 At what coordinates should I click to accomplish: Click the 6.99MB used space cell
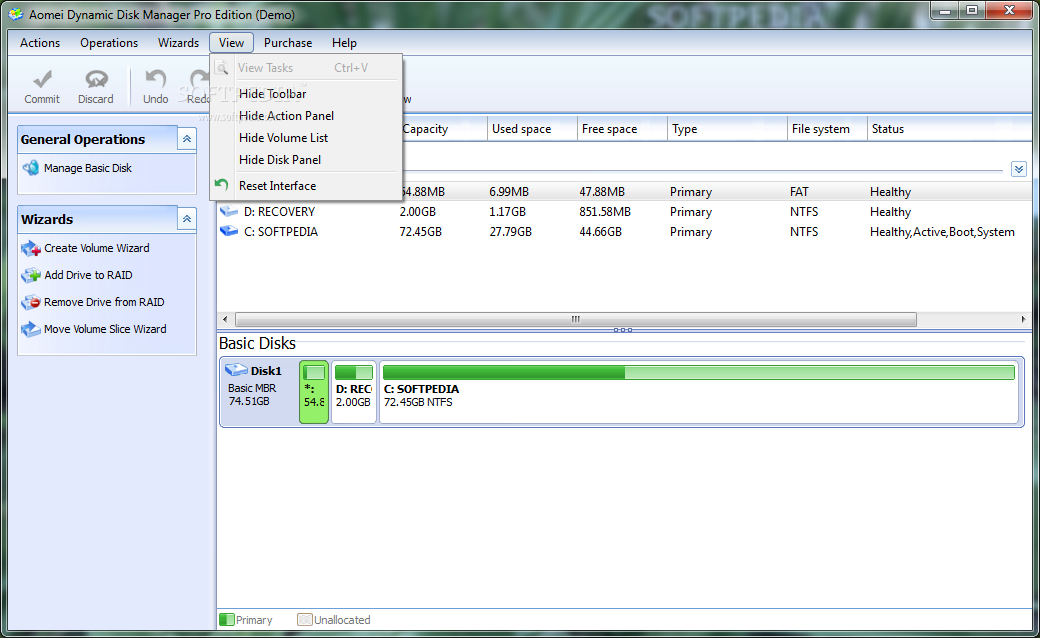pos(509,192)
